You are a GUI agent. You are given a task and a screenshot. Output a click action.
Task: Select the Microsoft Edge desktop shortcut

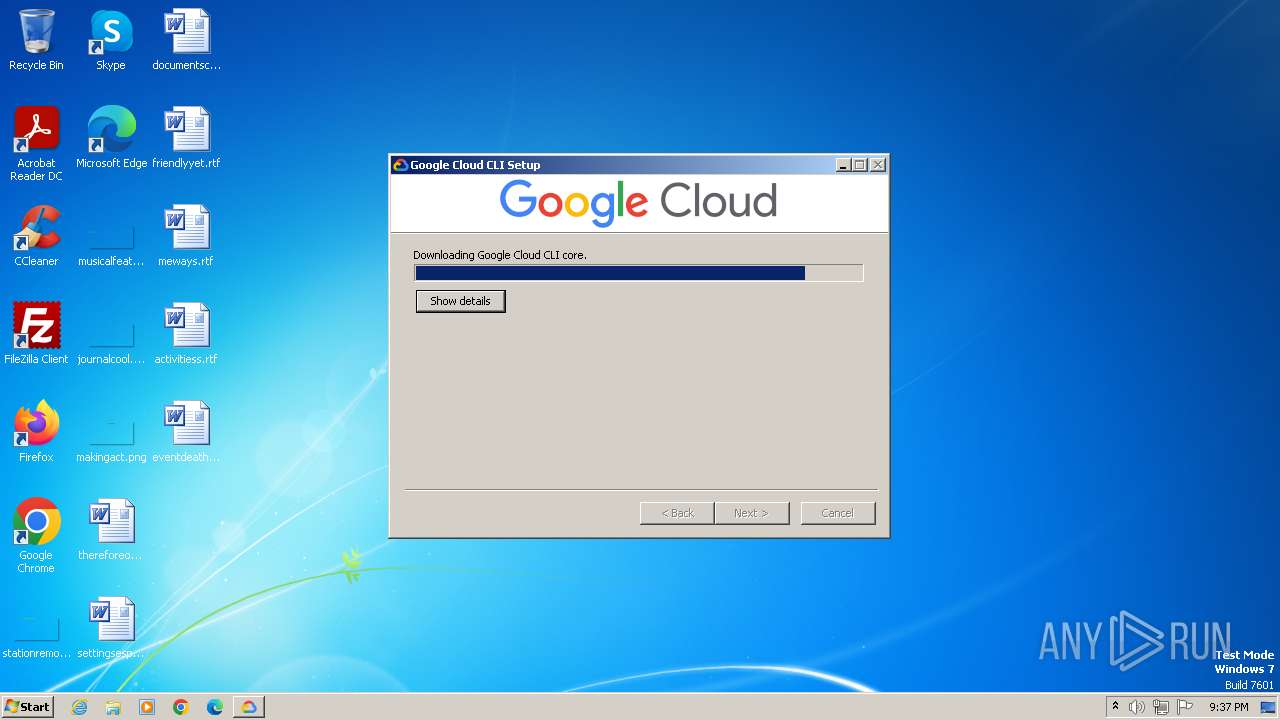pyautogui.click(x=111, y=138)
